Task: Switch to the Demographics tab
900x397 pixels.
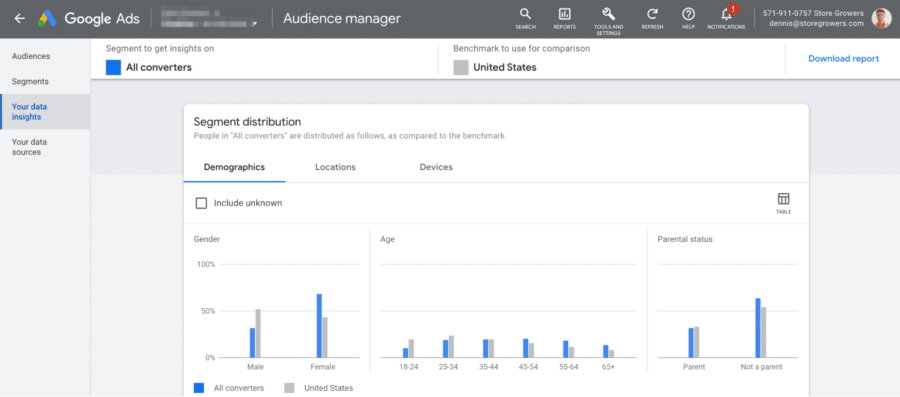Action: pos(234,167)
